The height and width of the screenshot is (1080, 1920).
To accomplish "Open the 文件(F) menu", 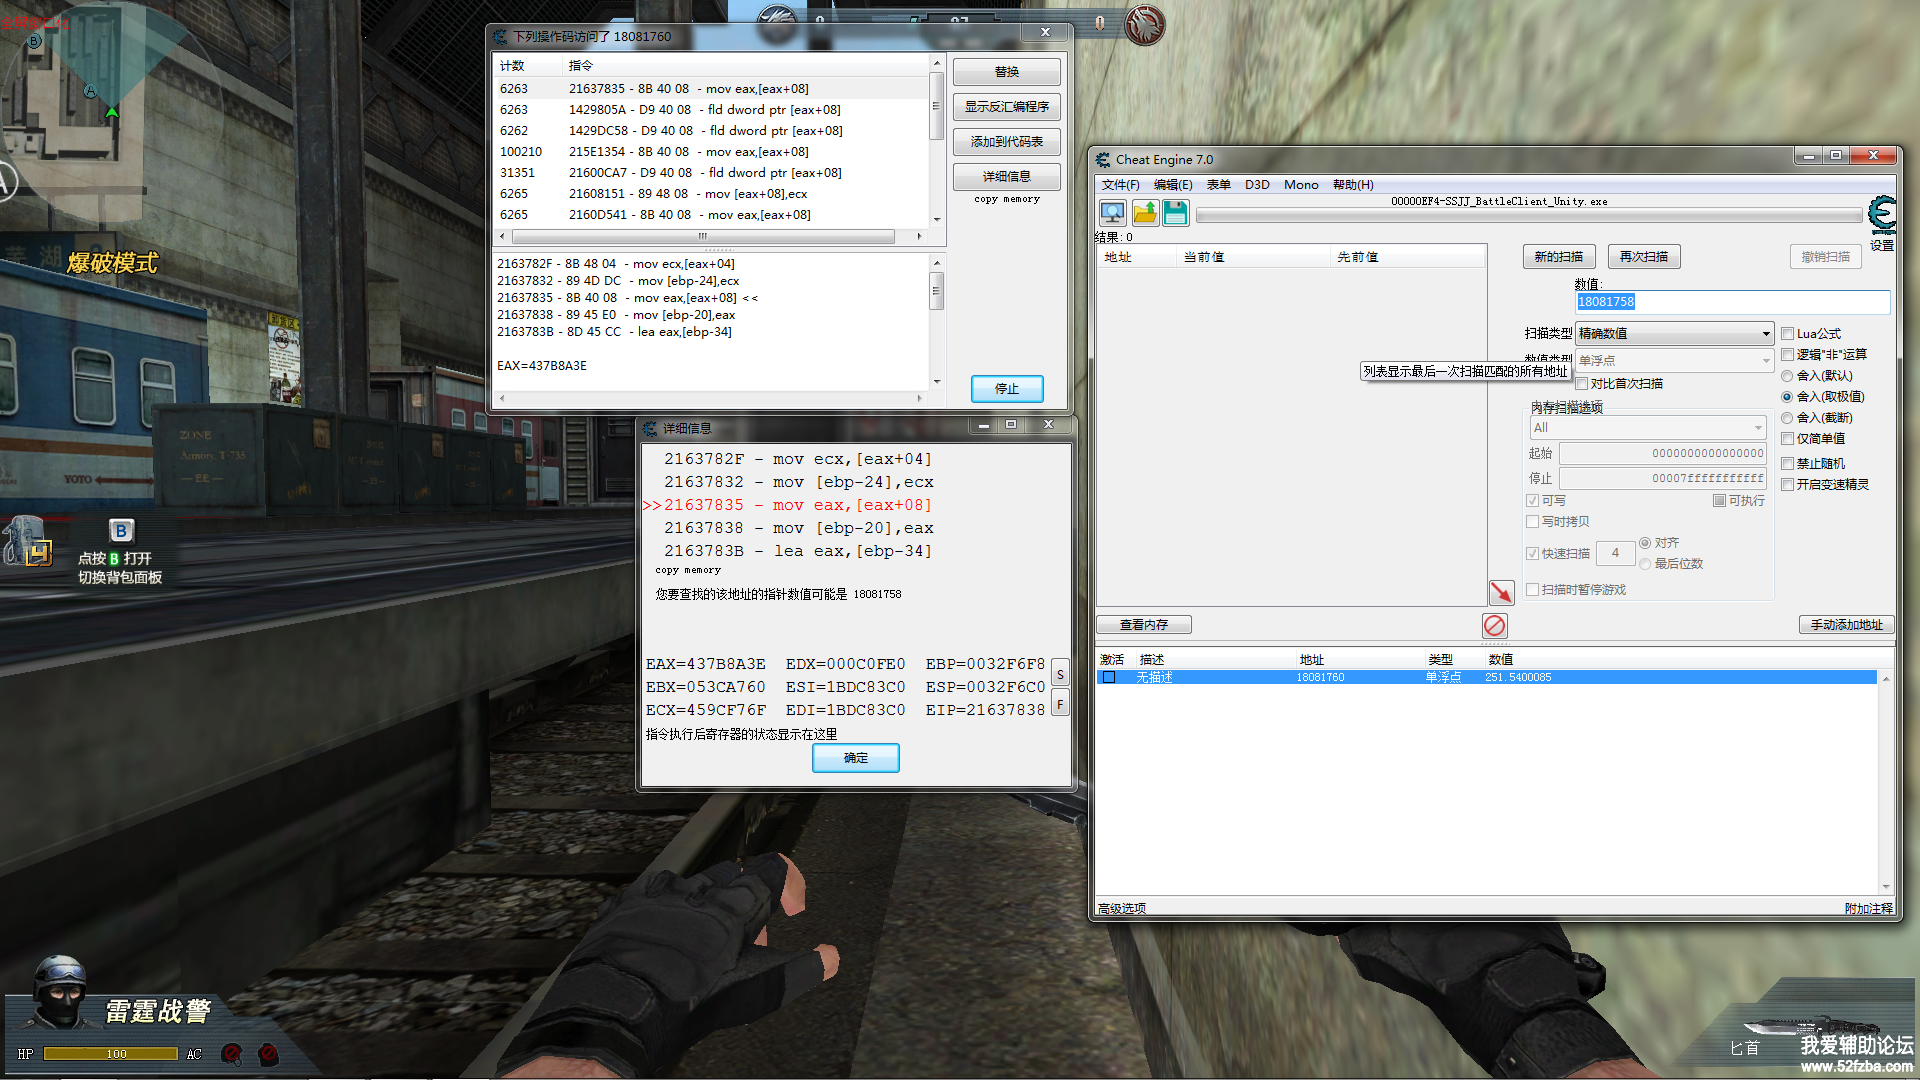I will pos(1120,185).
